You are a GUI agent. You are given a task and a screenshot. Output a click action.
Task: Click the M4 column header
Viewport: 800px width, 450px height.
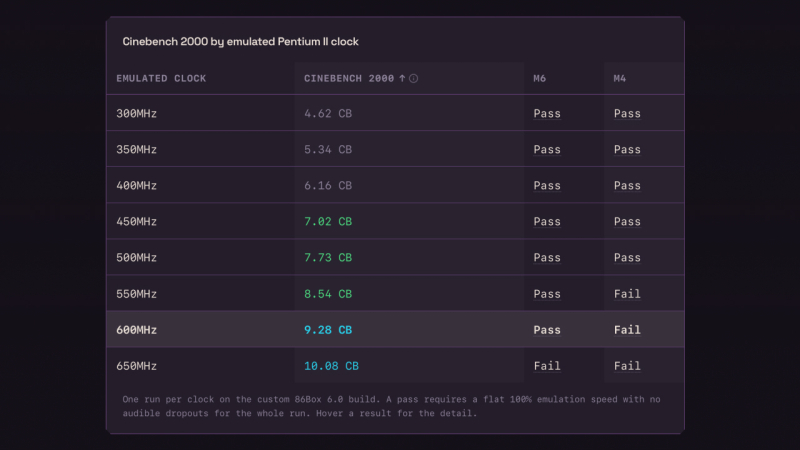(620, 79)
